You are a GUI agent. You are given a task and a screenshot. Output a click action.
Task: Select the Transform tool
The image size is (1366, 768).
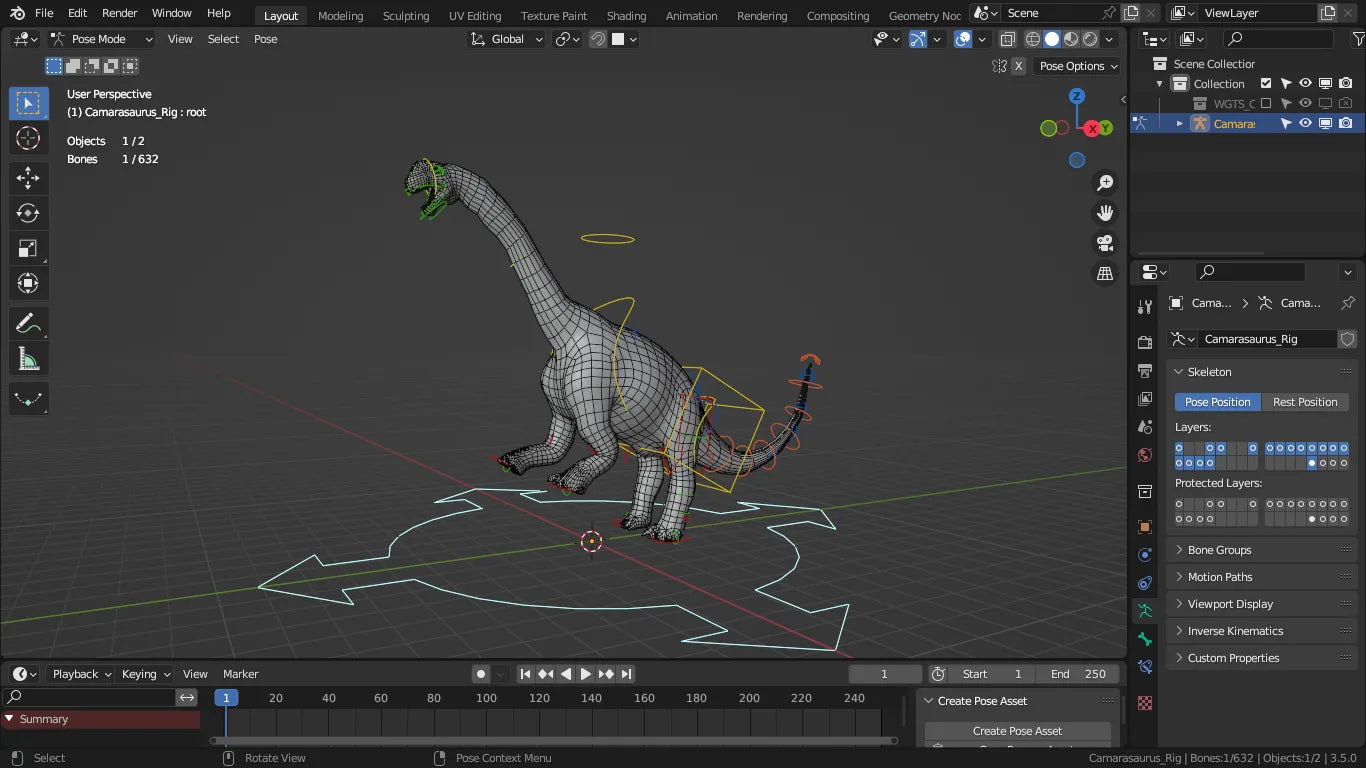[28, 283]
